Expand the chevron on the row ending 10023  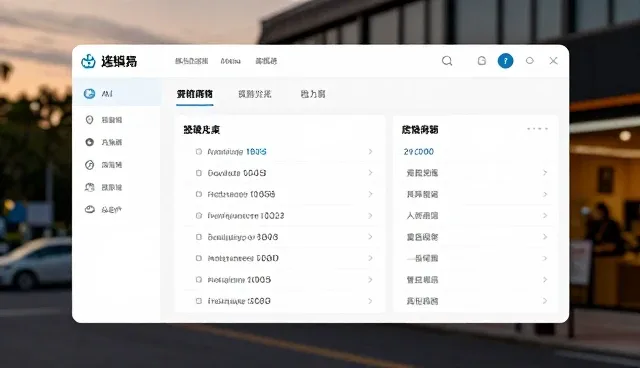(x=370, y=215)
